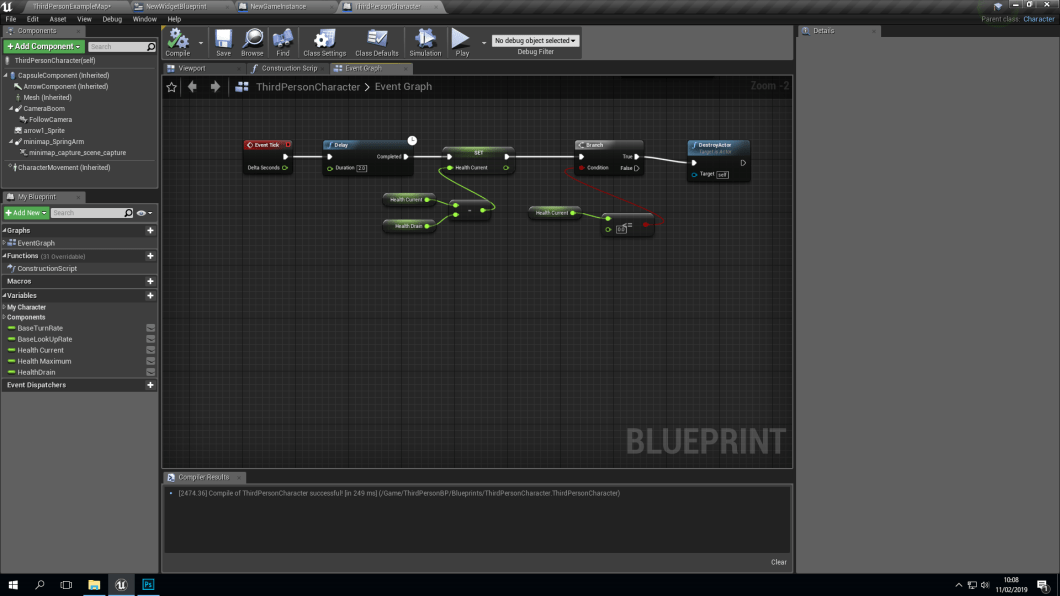The height and width of the screenshot is (596, 1060).
Task: Save the blueprint asset
Action: tap(223, 42)
